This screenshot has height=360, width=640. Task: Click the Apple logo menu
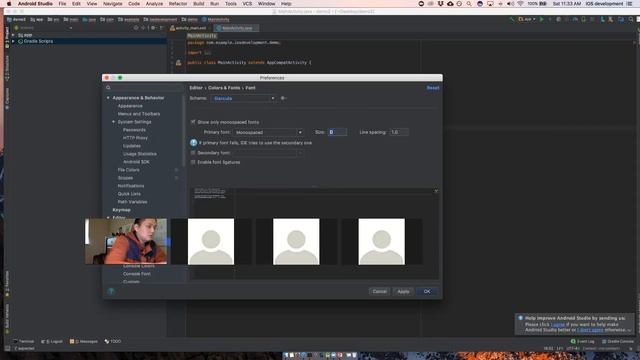[9, 4]
